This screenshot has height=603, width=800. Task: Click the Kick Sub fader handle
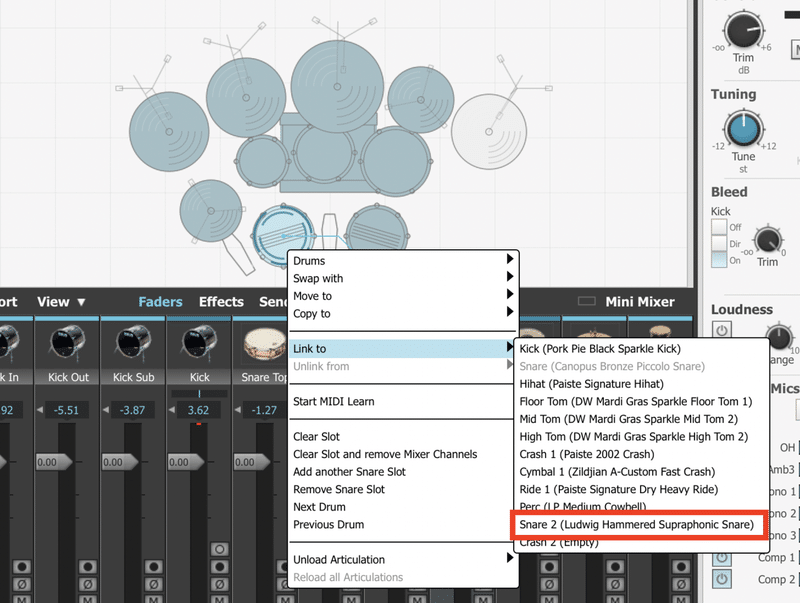[x=120, y=462]
